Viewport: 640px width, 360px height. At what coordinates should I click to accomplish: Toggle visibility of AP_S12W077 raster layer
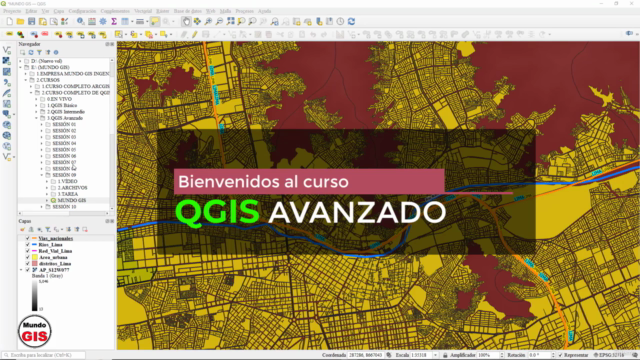tap(28, 270)
